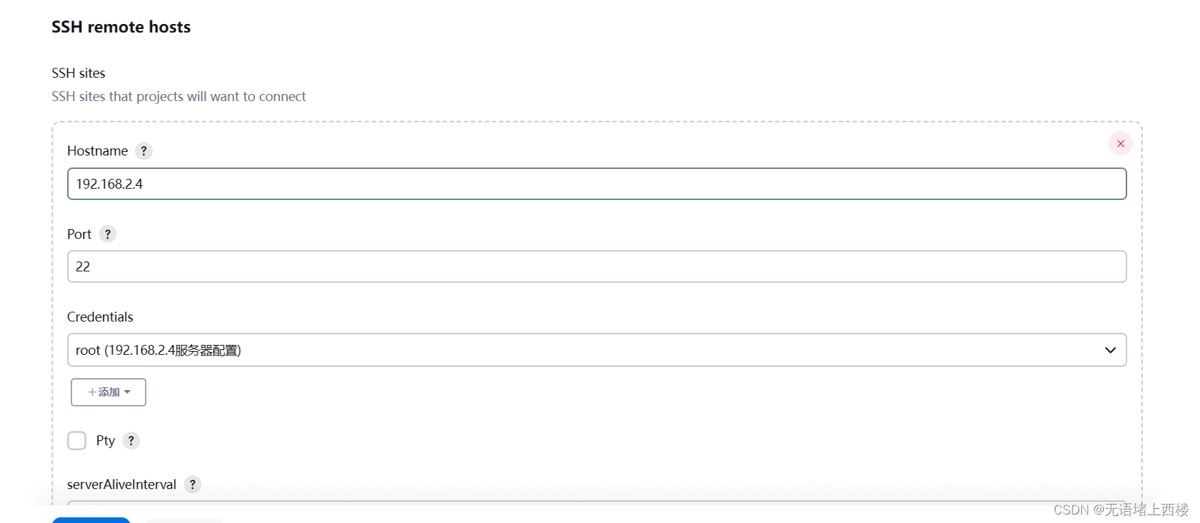The image size is (1200, 523).
Task: Select the SSH sites section label
Action: (x=78, y=73)
